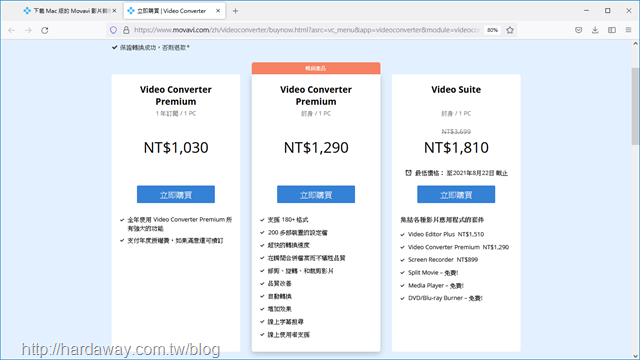Click the checkmark beside 全年使用 Video Converter Premium
The width and height of the screenshot is (640, 360).
(x=122, y=220)
